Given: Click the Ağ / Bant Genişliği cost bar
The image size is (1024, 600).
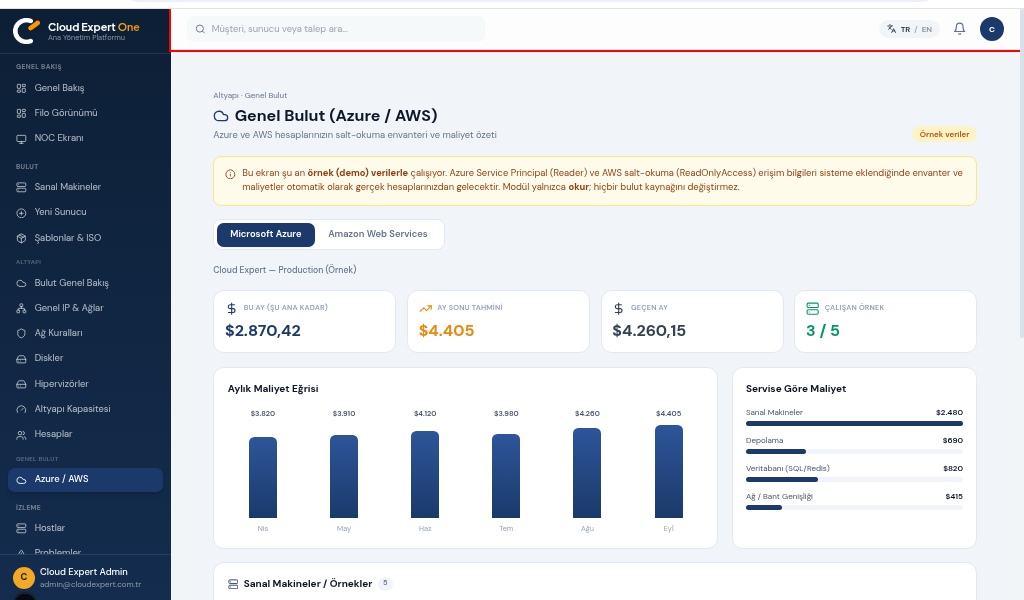Looking at the screenshot, I should pos(854,508).
